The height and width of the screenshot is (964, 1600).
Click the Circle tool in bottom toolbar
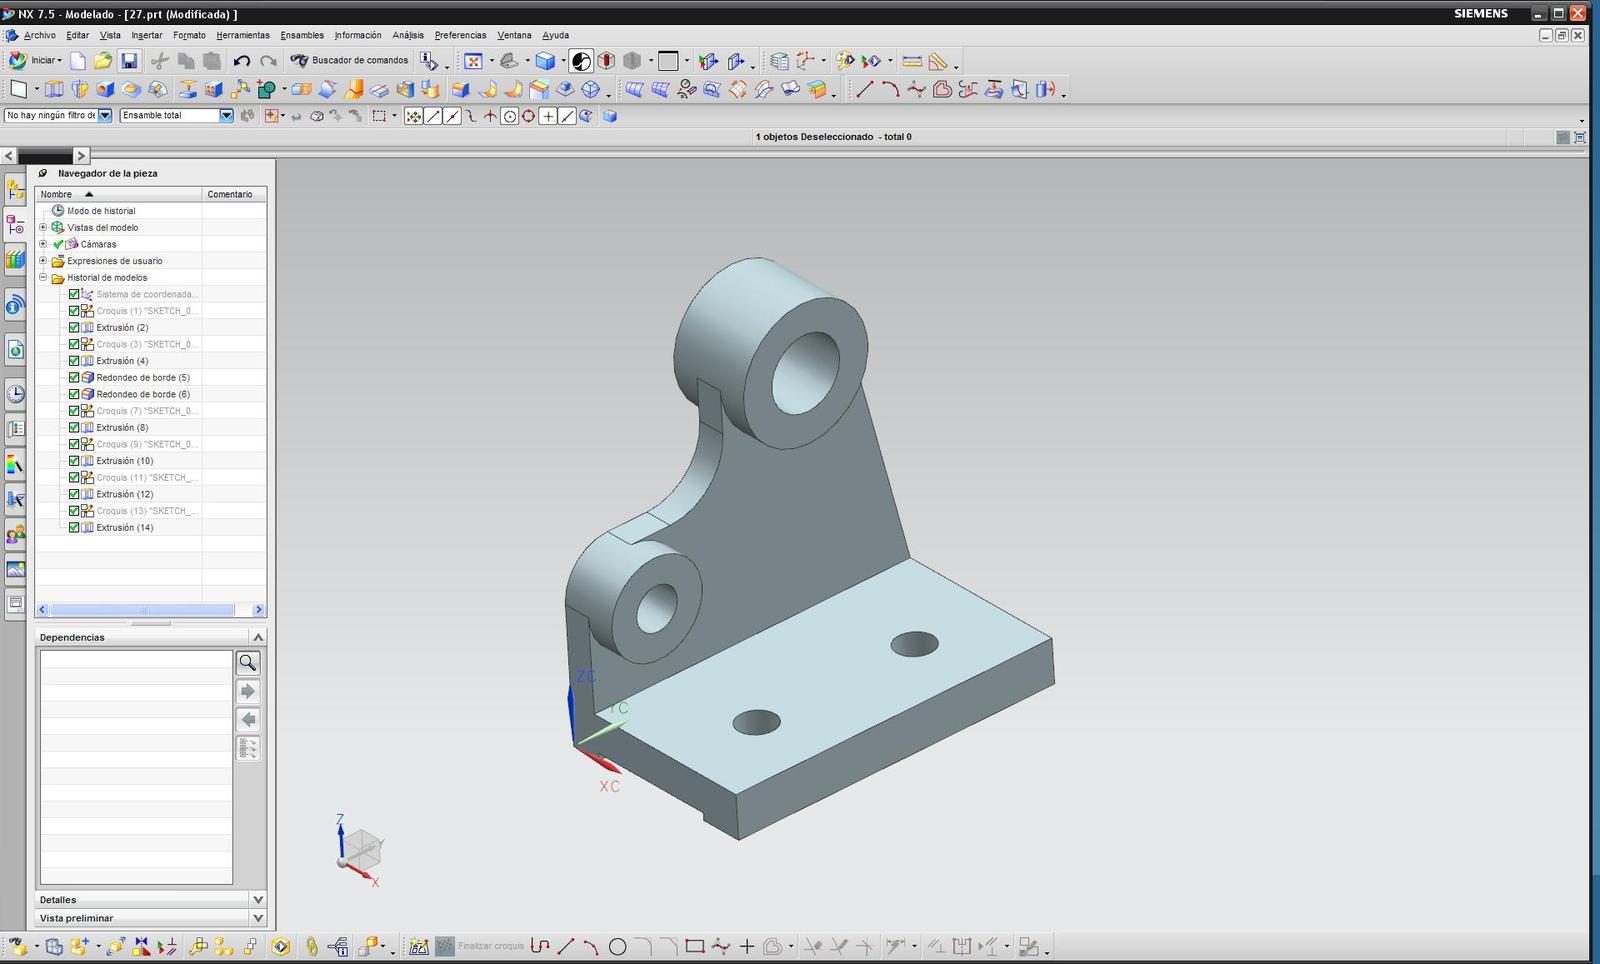pos(618,946)
